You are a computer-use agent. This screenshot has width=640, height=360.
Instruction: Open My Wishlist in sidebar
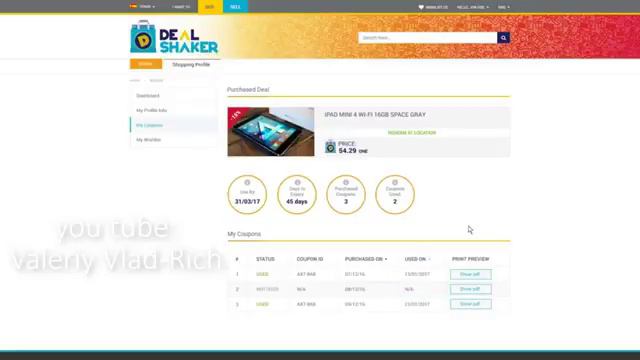click(x=149, y=140)
